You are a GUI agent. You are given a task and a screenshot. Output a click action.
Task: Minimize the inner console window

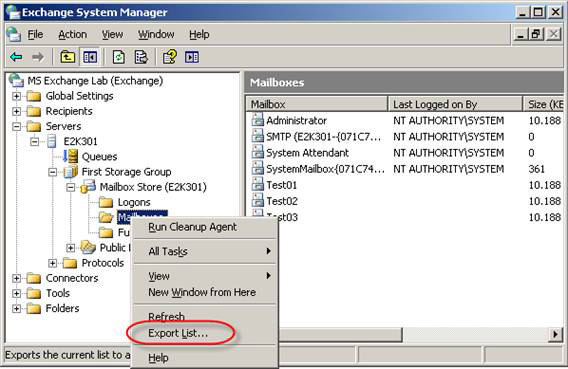[x=521, y=34]
